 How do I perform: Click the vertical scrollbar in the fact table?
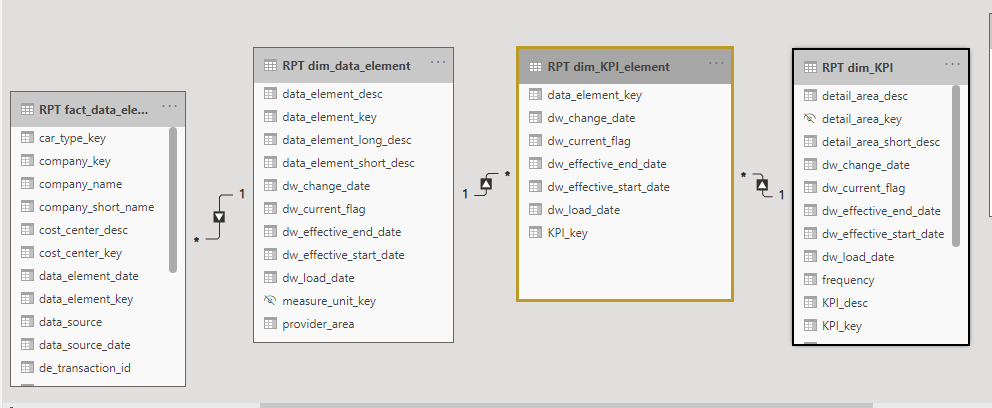[173, 200]
